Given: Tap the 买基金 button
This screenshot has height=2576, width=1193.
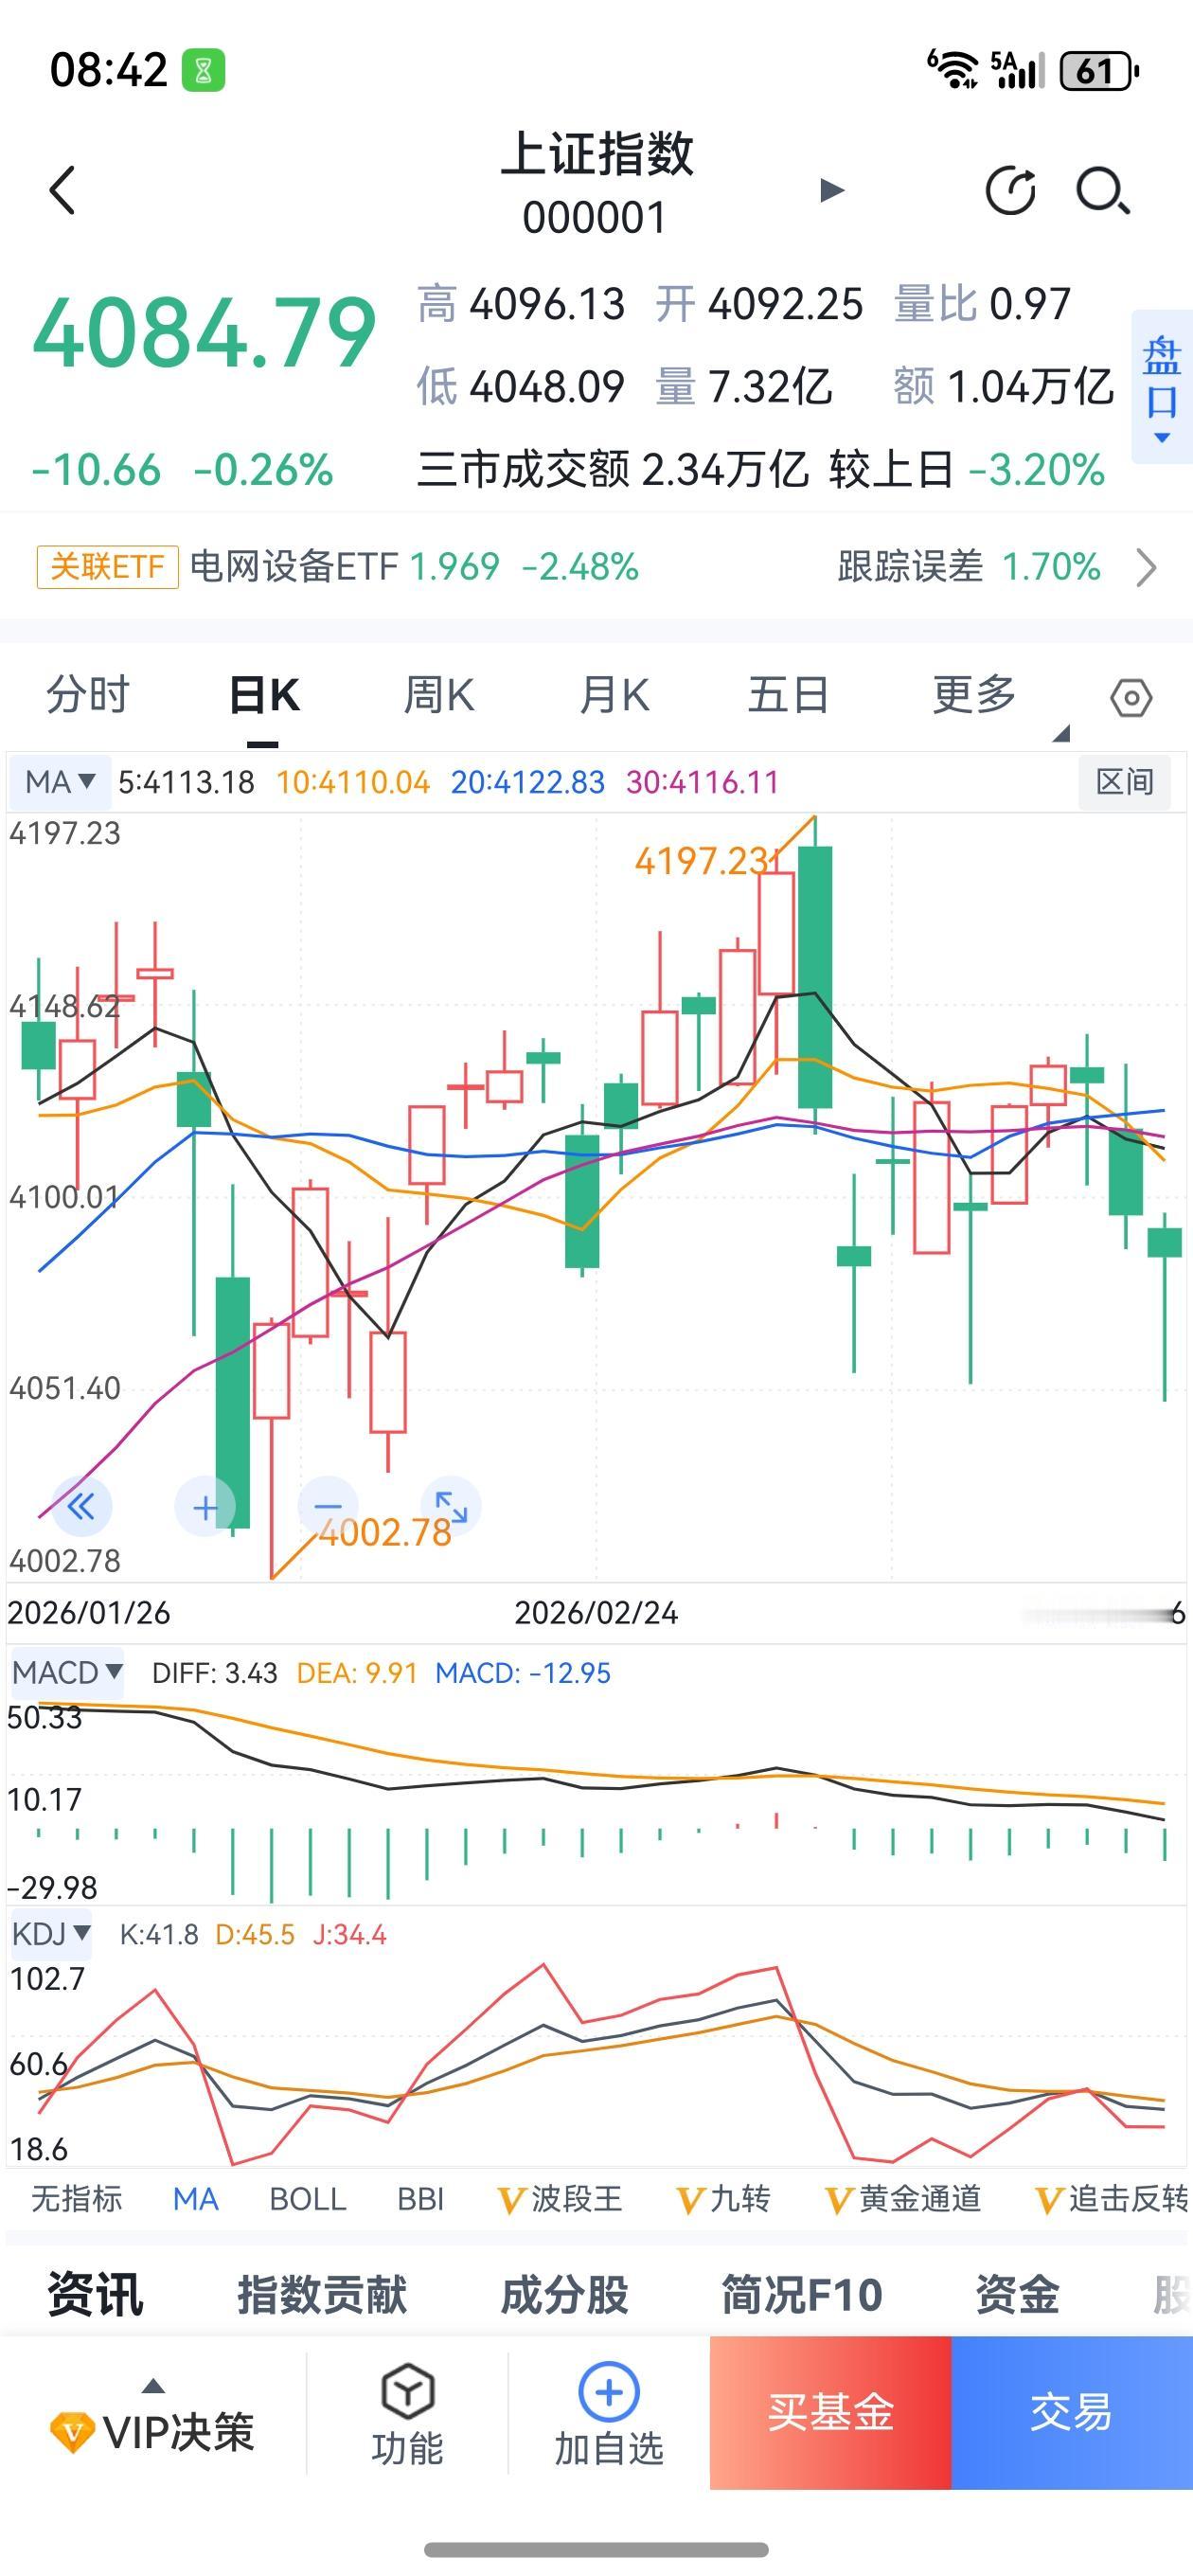Looking at the screenshot, I should 830,2412.
